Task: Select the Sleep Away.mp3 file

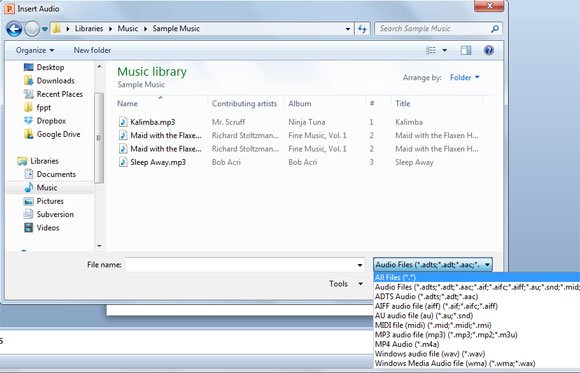Action: 158,162
